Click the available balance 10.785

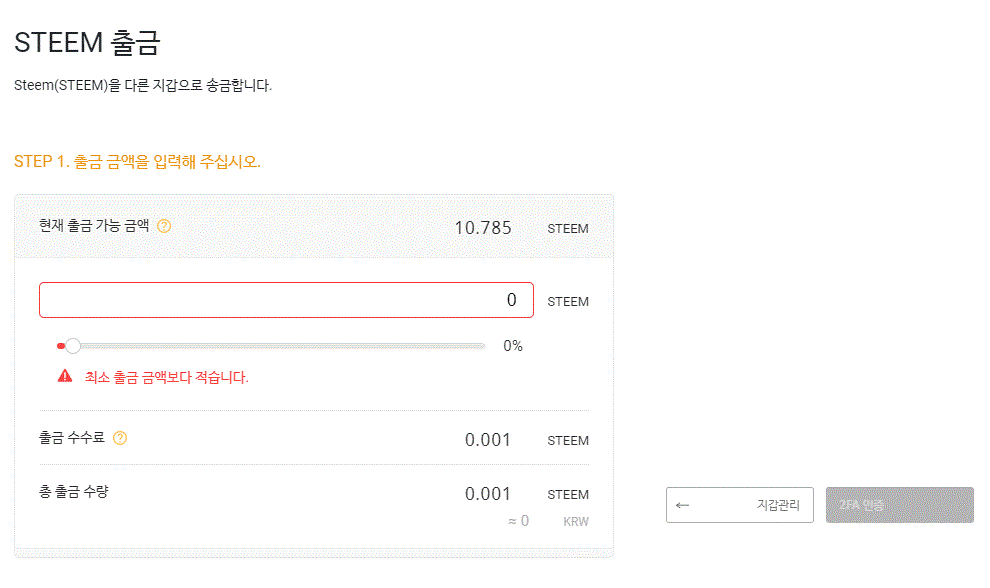click(x=483, y=228)
